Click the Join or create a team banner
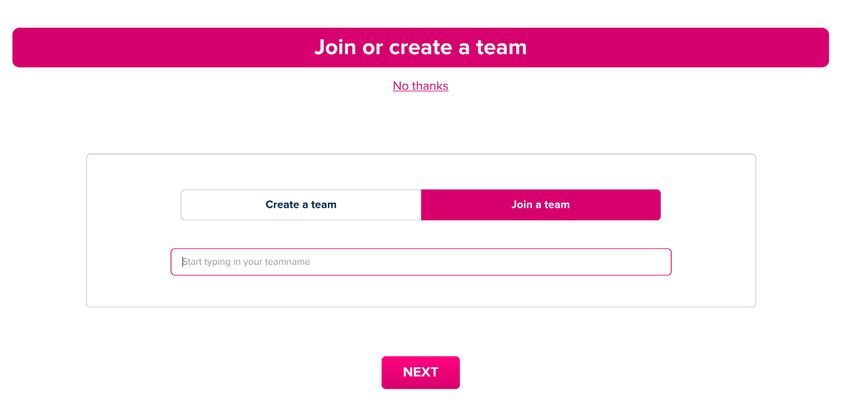This screenshot has width=850, height=414. pos(420,47)
